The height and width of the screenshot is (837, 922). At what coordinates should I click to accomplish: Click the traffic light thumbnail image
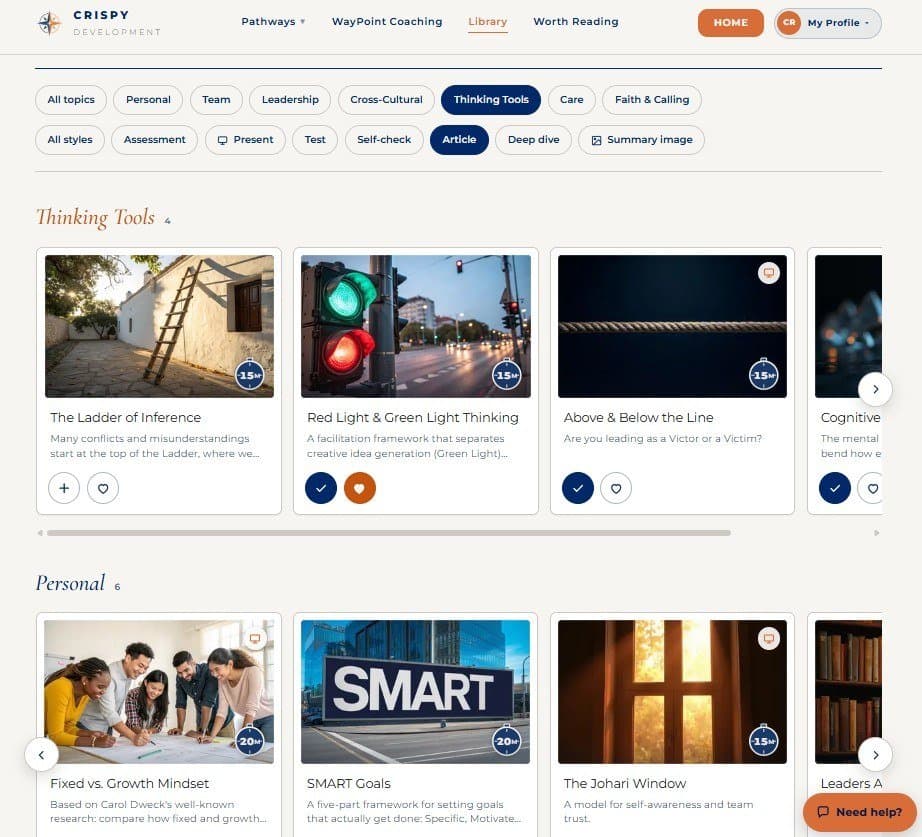tap(416, 326)
